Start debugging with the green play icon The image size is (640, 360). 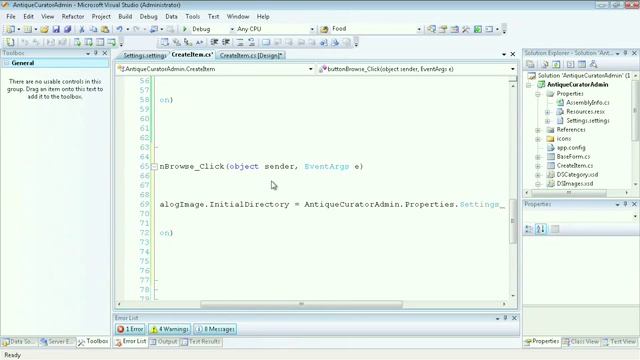point(184,29)
